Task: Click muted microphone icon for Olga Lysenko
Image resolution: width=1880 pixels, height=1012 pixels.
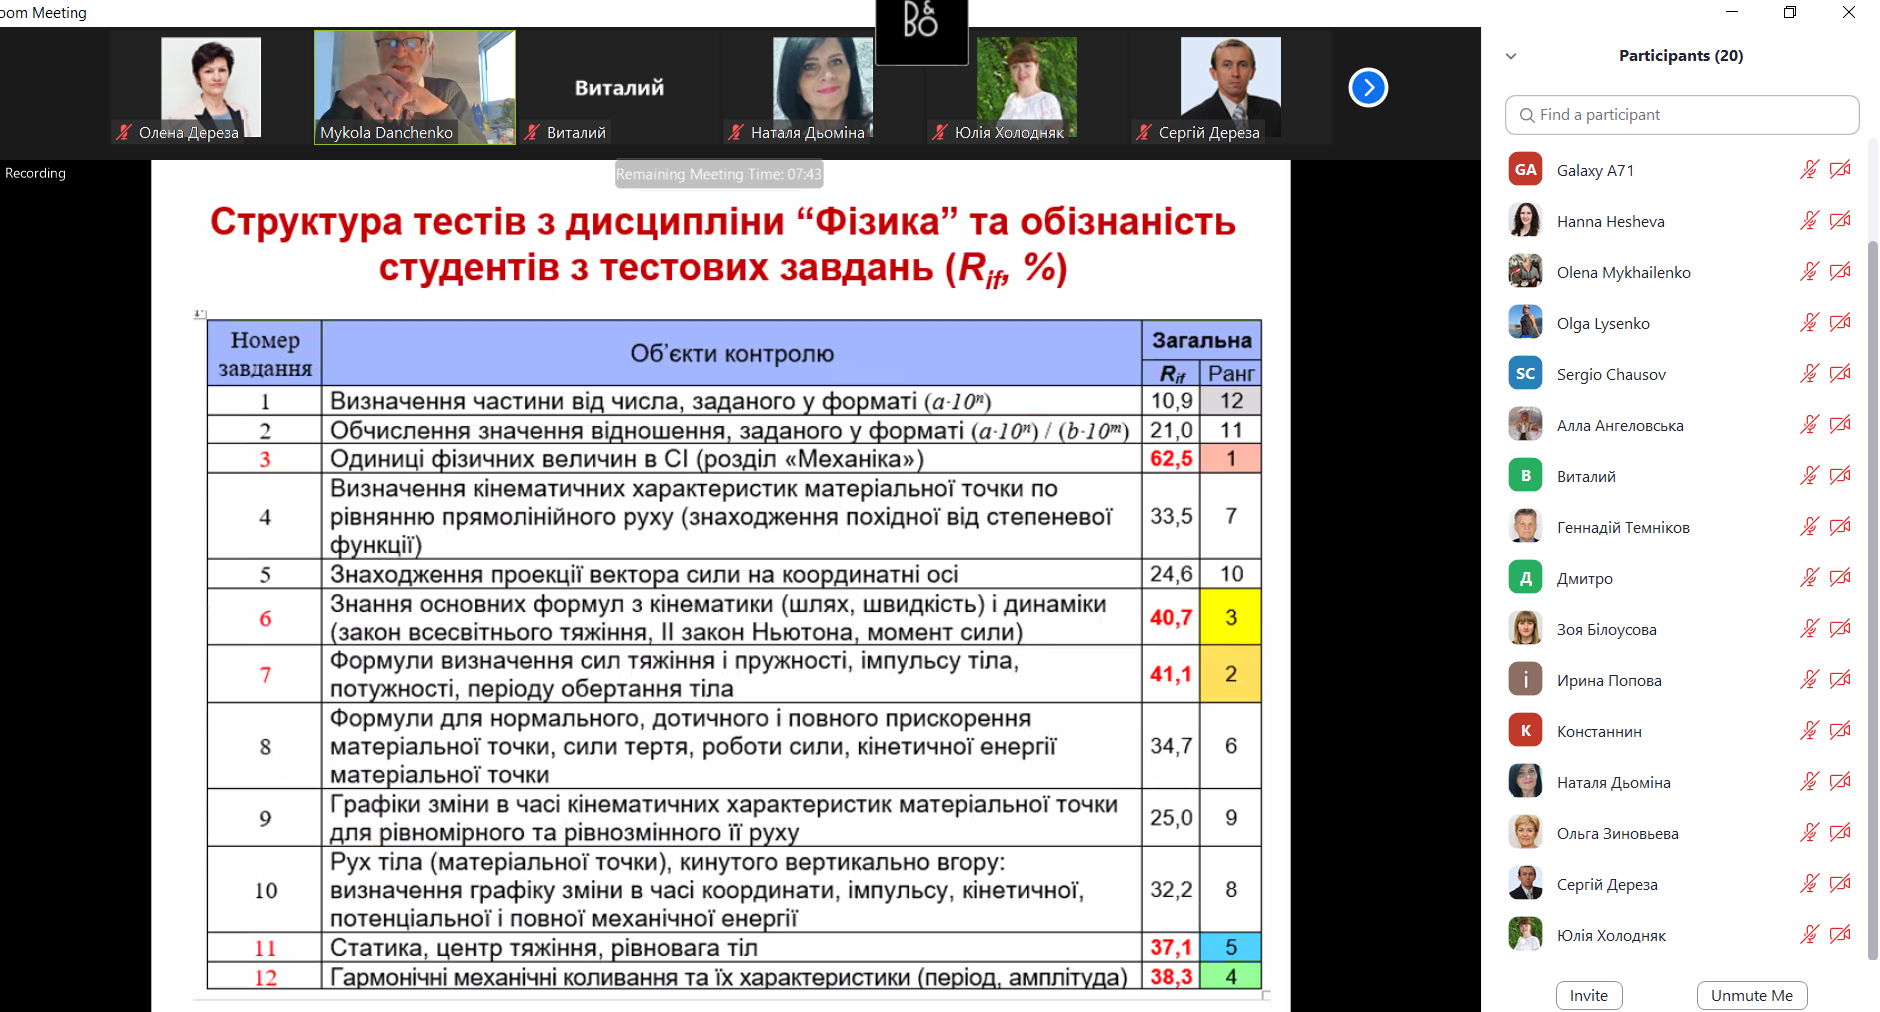Action: tap(1809, 323)
